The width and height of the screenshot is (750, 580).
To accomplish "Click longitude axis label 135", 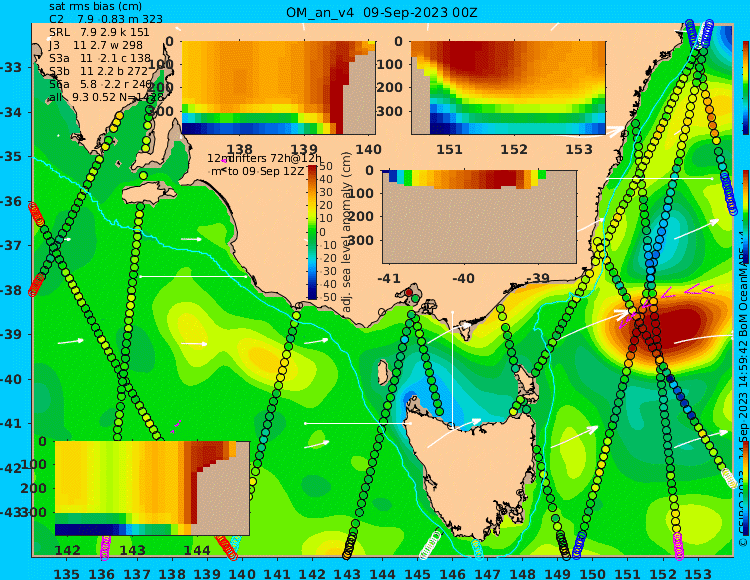I will [67, 573].
